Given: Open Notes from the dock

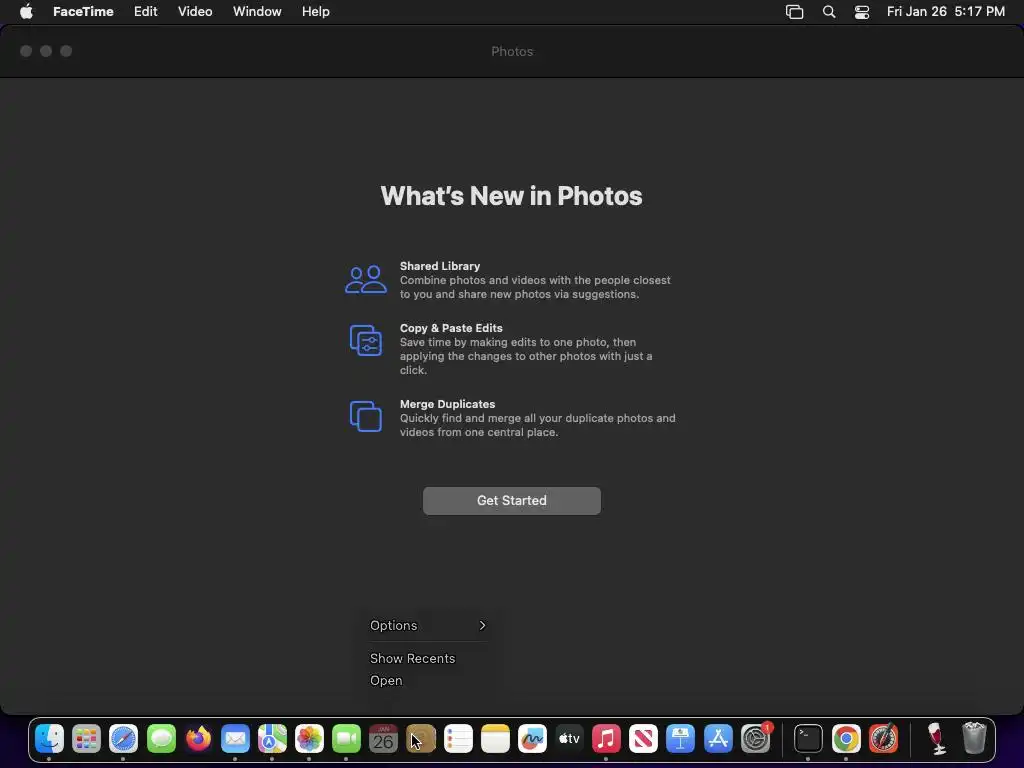Looking at the screenshot, I should pos(495,739).
